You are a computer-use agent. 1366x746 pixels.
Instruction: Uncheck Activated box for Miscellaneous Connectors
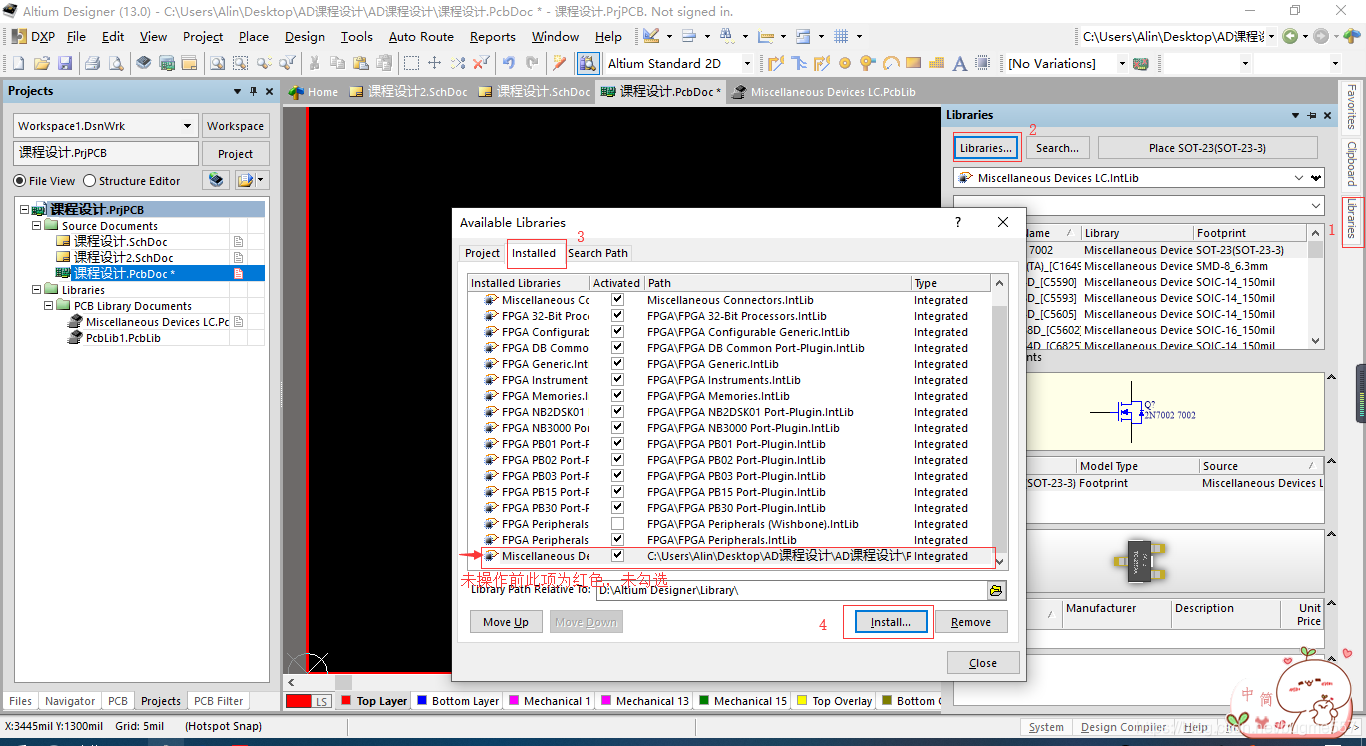click(617, 300)
